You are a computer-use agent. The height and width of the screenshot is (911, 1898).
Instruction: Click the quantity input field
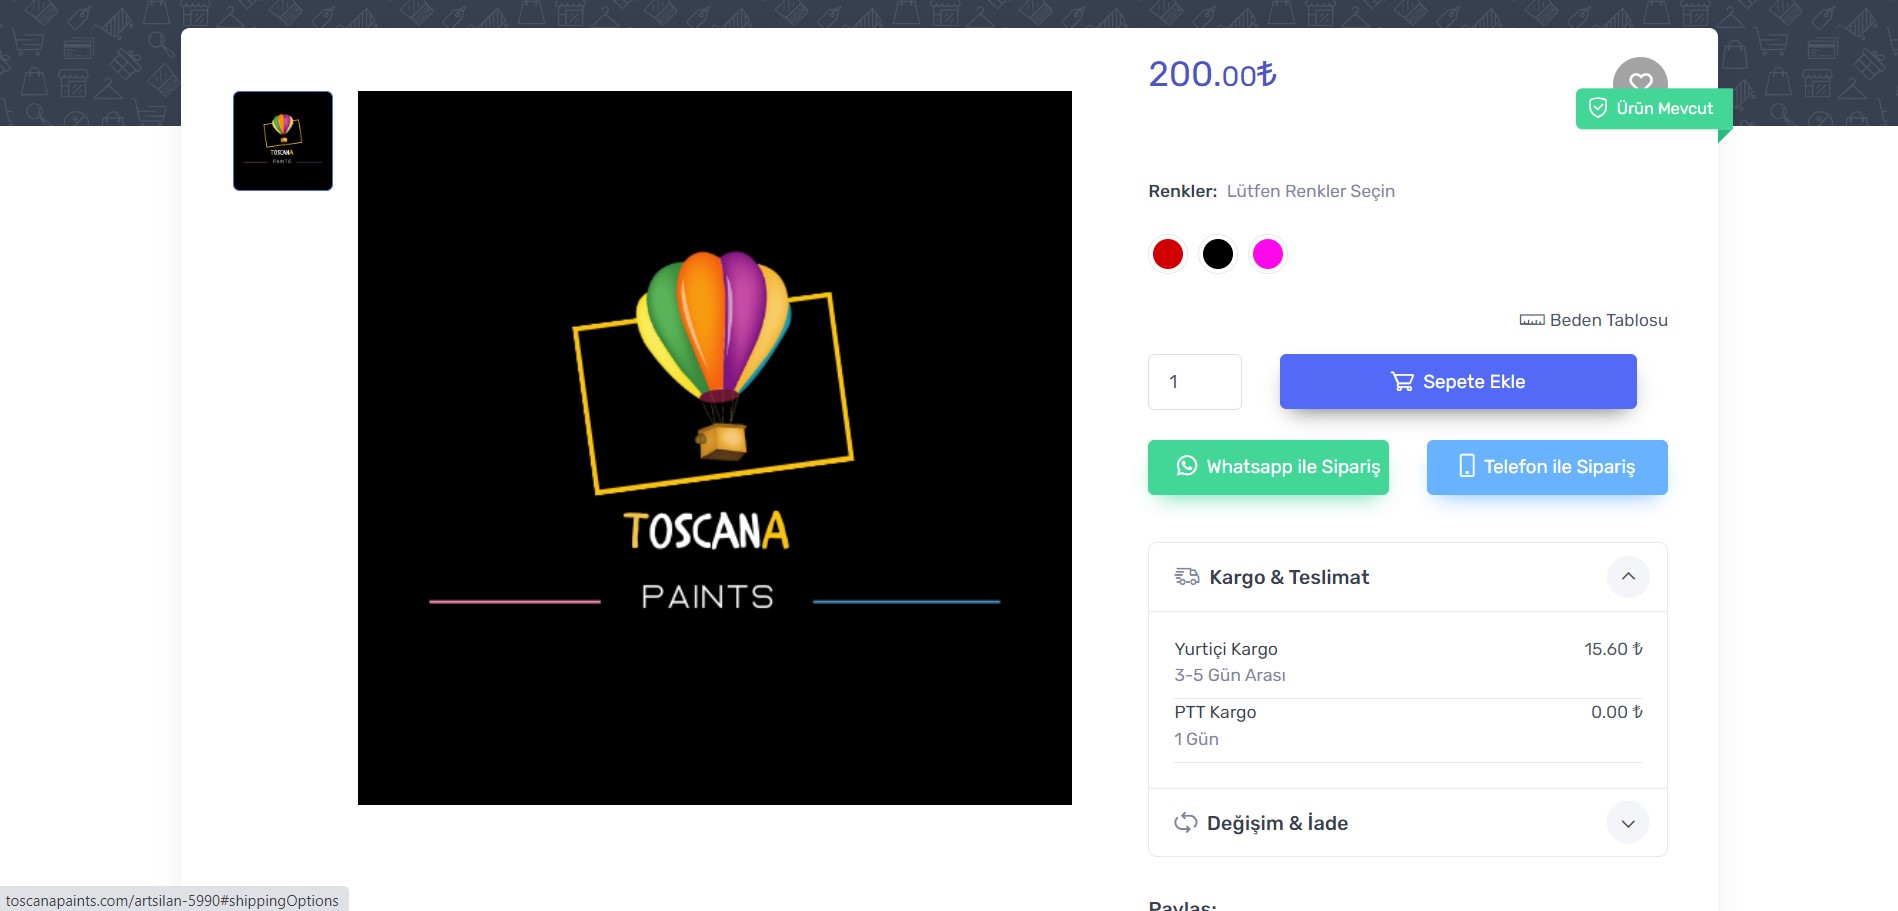click(1195, 382)
